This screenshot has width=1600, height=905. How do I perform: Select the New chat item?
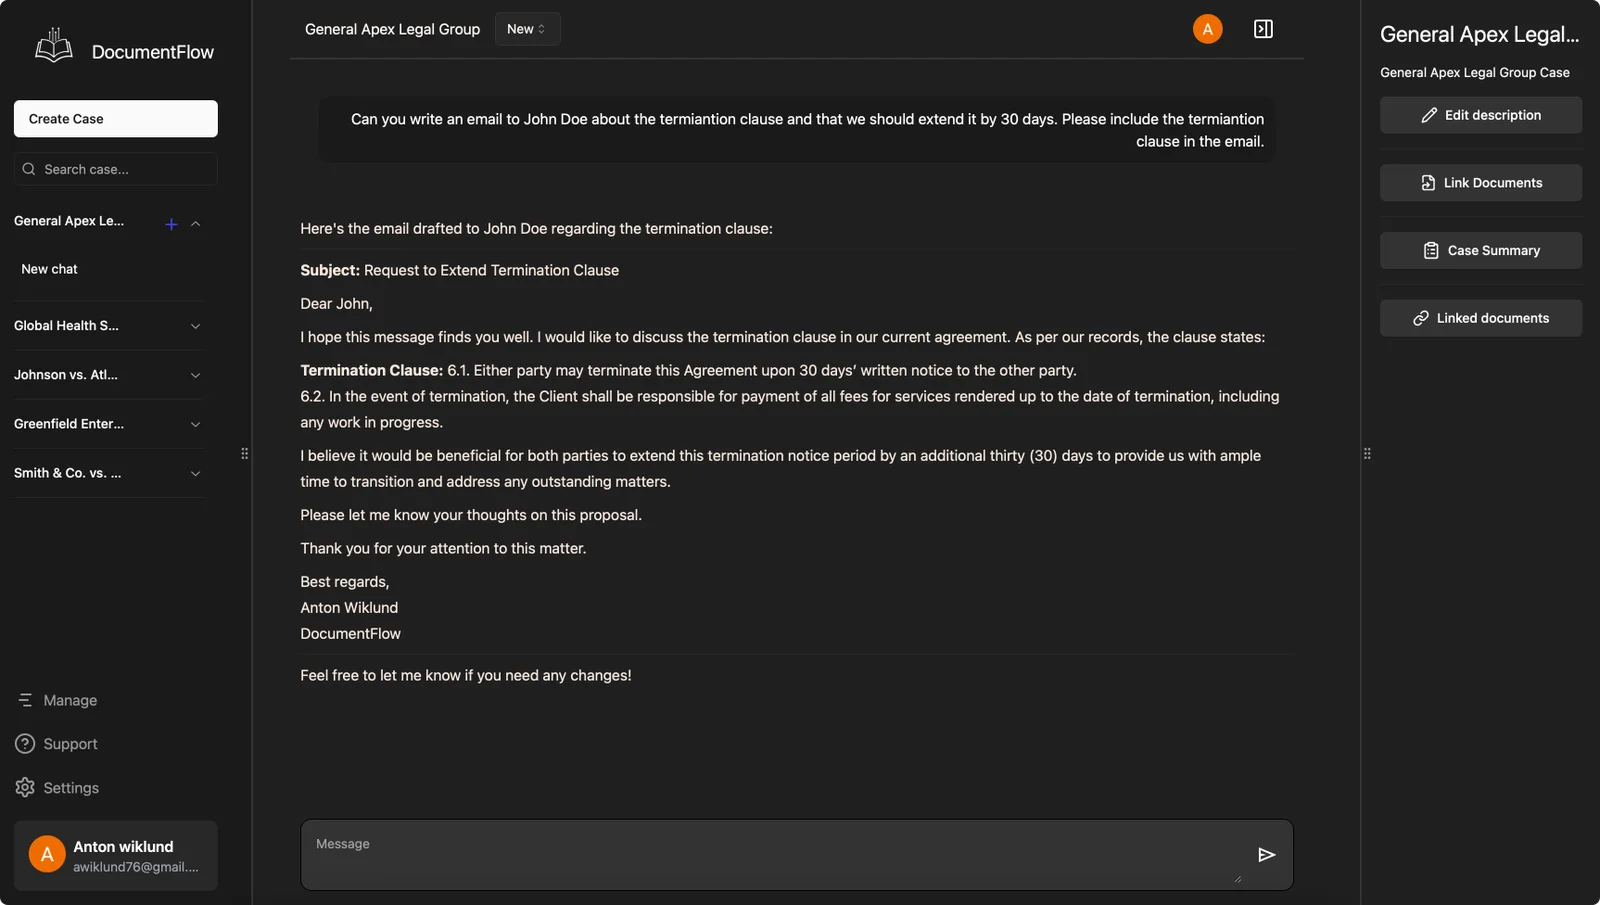coord(50,269)
